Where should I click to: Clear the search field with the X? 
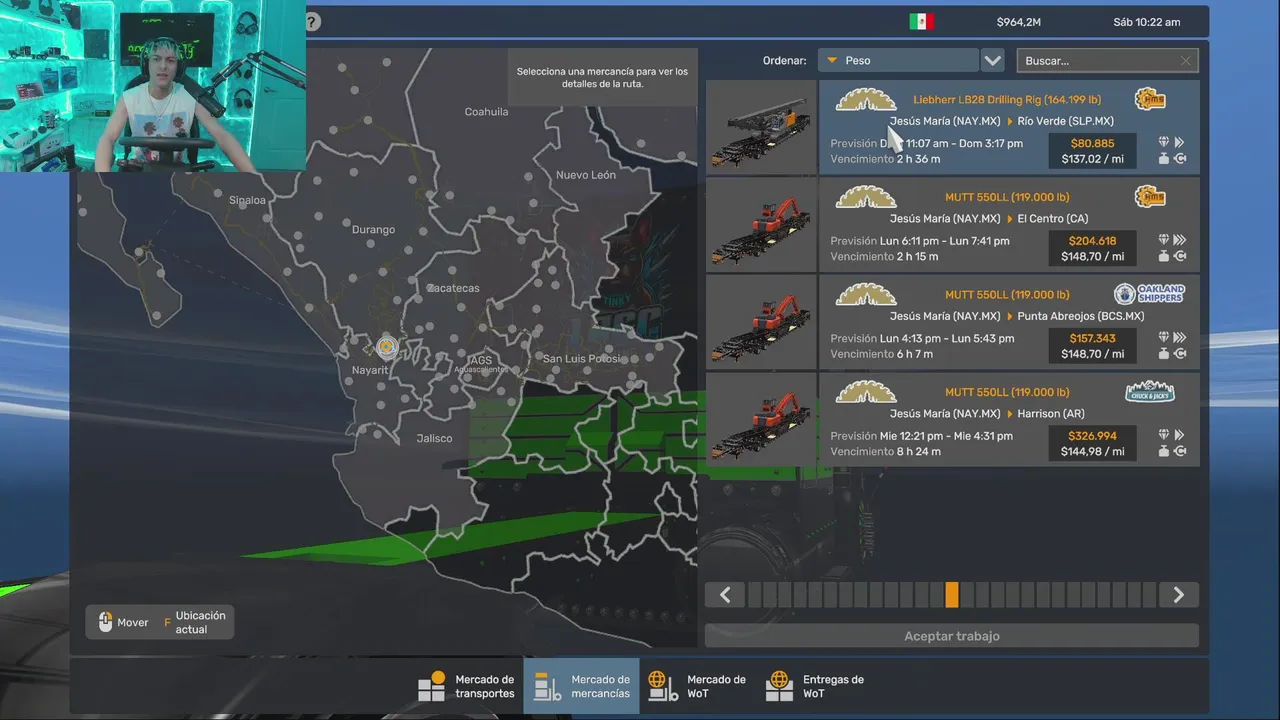(1186, 61)
